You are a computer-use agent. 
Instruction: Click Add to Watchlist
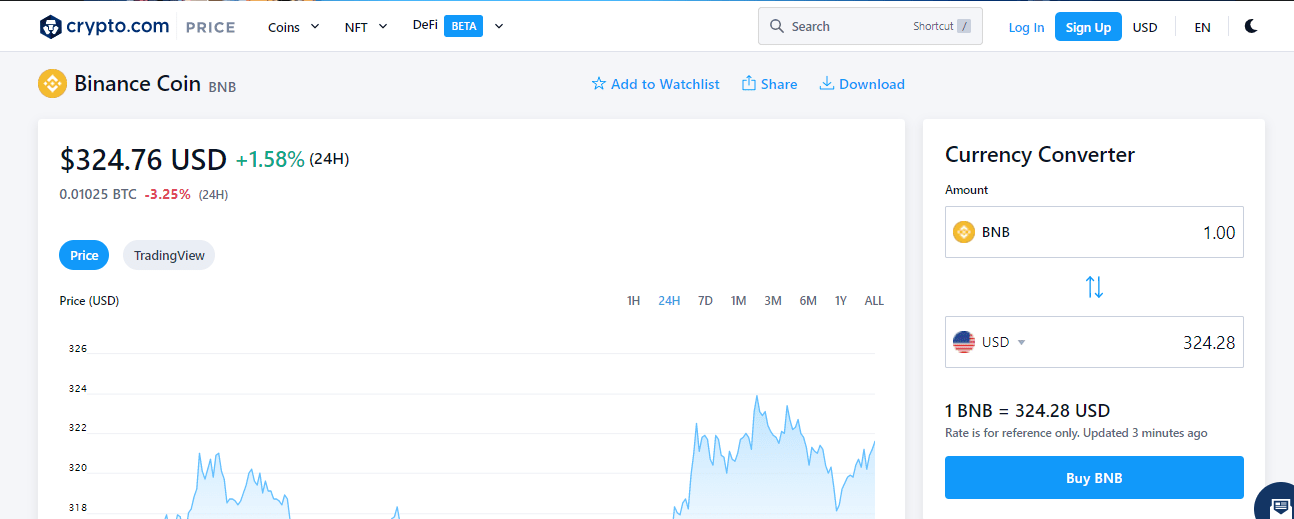click(655, 84)
